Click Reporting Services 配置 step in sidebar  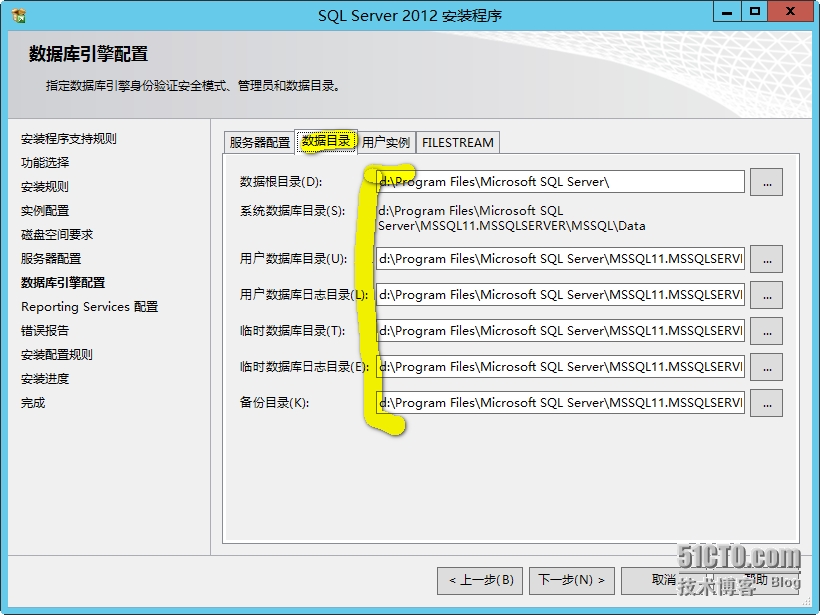(x=89, y=306)
